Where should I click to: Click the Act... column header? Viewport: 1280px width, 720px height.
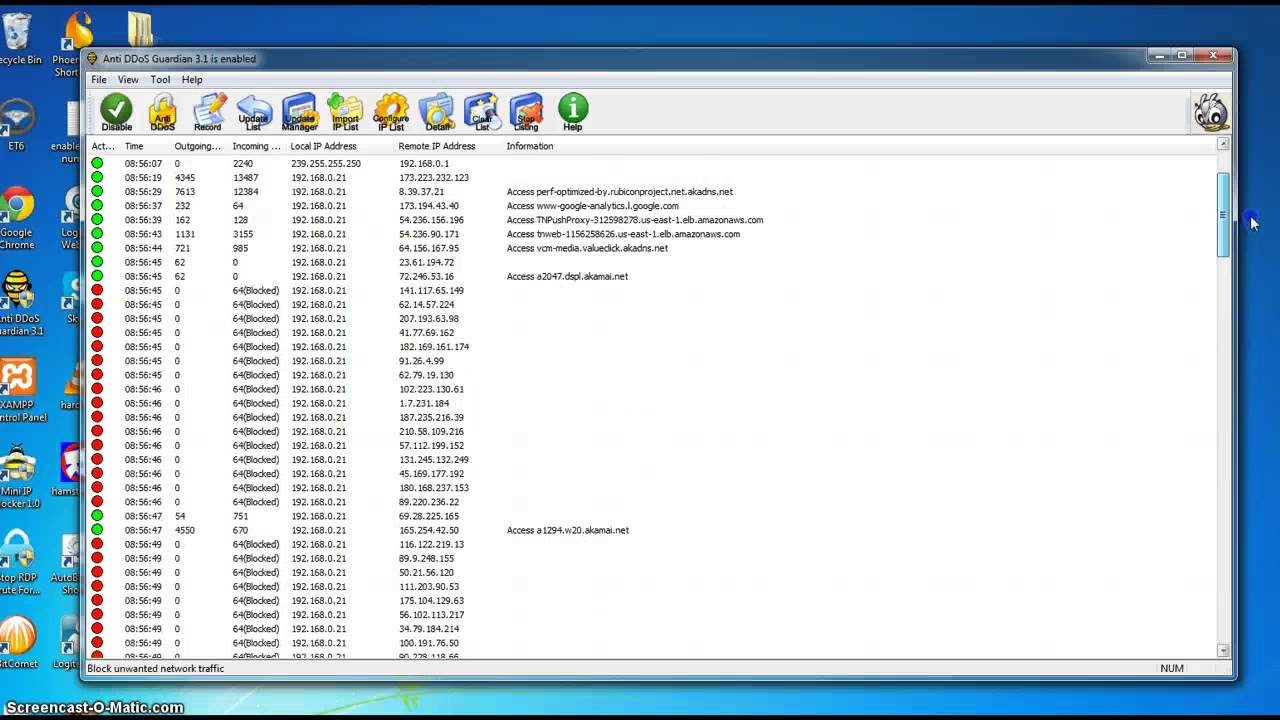click(x=103, y=146)
